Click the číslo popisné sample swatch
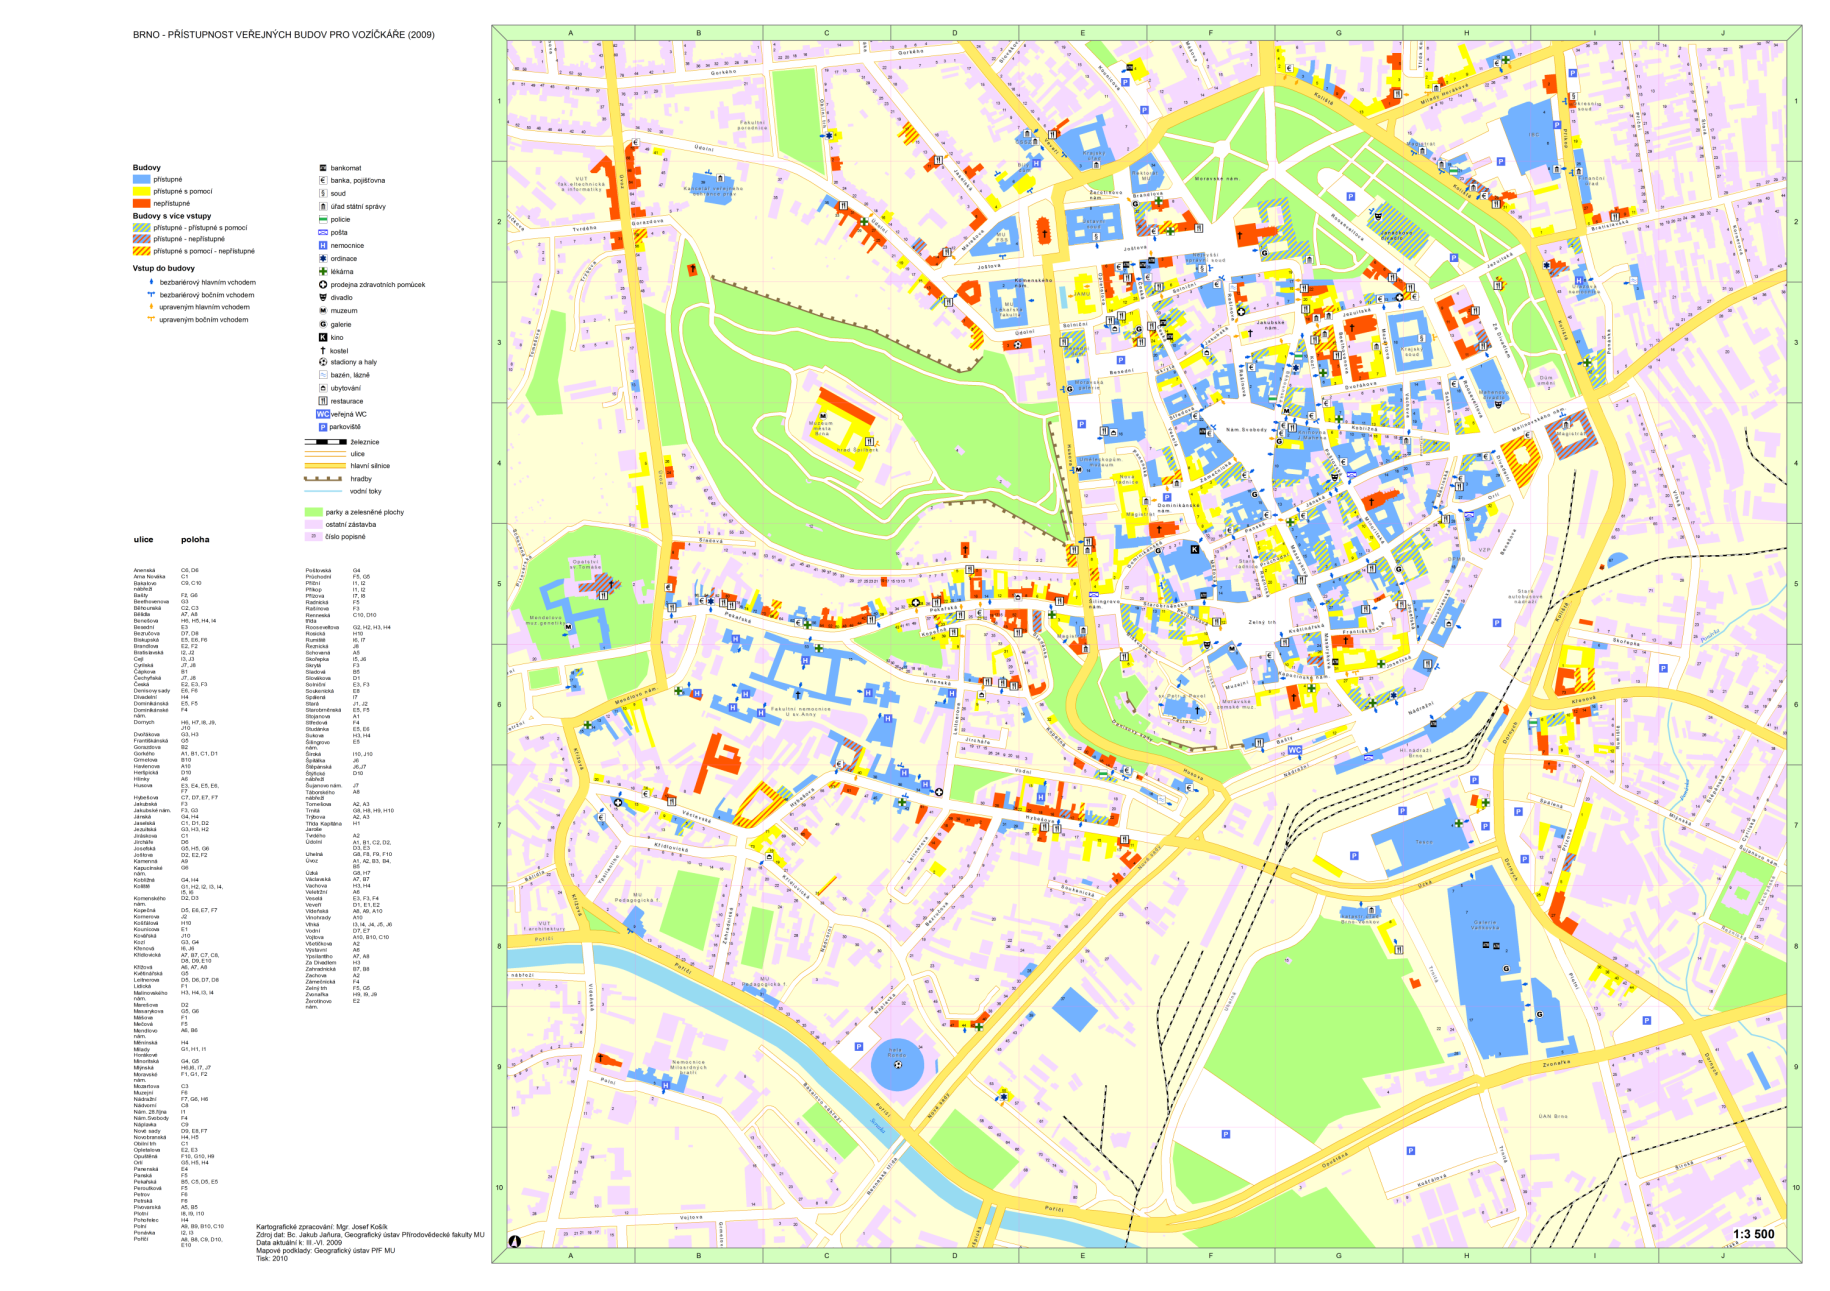 pyautogui.click(x=313, y=536)
